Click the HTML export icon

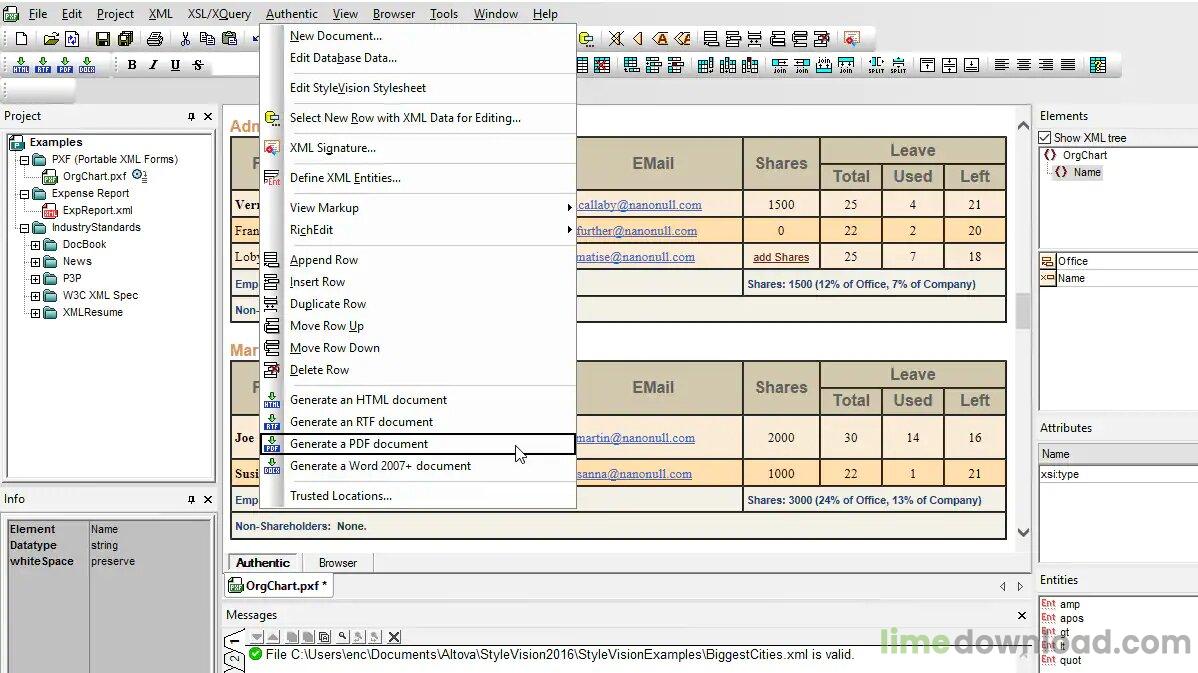21,65
